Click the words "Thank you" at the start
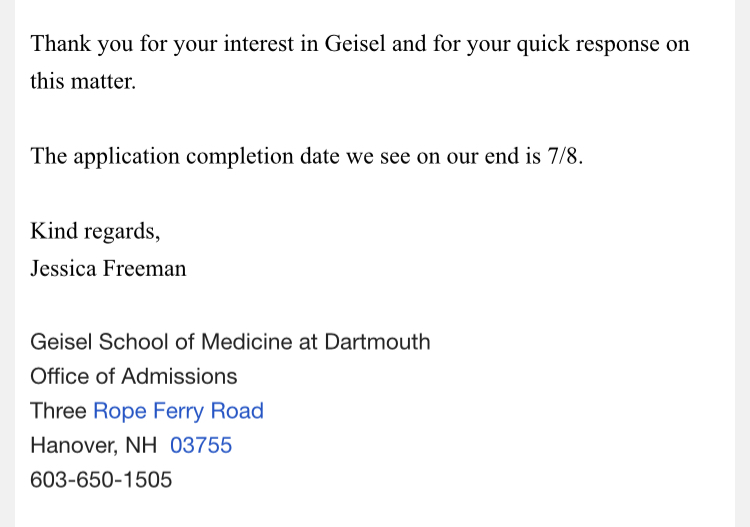 tap(82, 44)
